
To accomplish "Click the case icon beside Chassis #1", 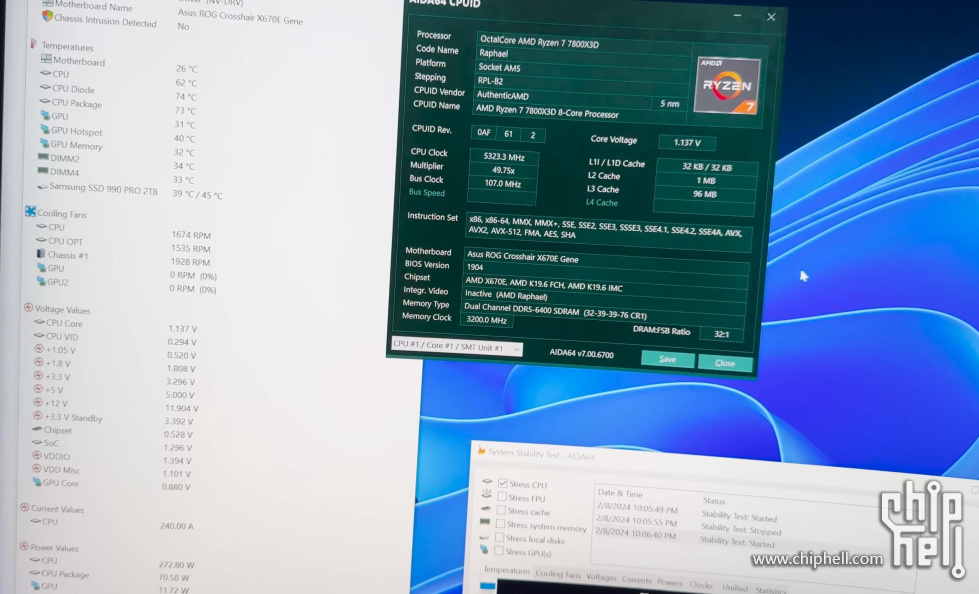I will click(x=41, y=254).
